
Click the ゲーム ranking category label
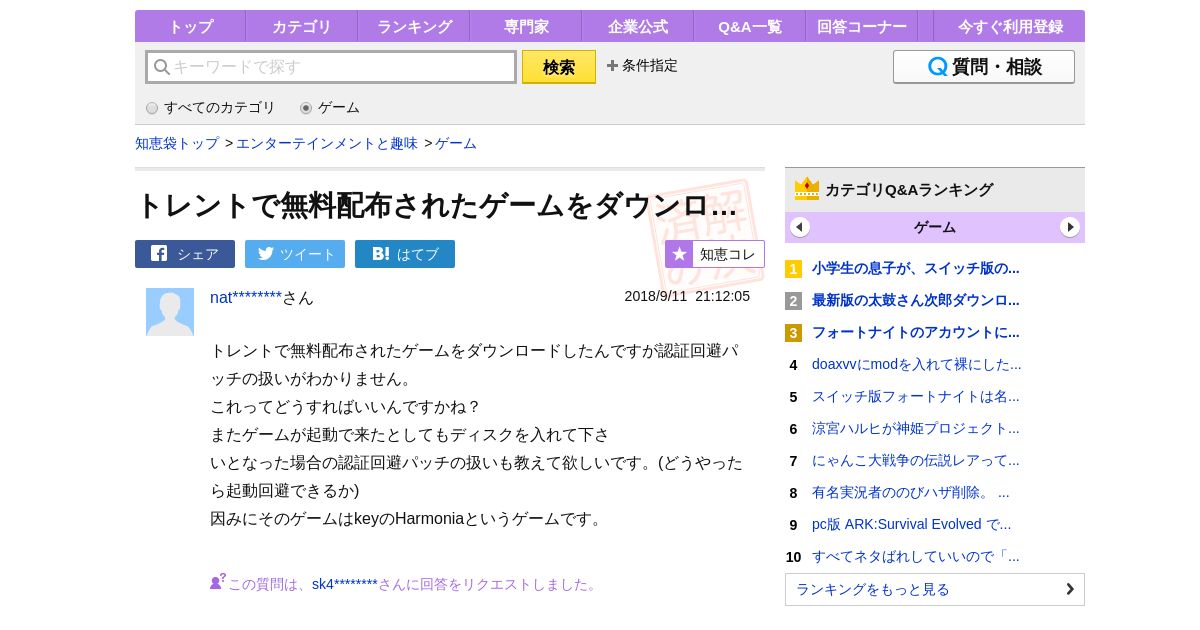click(935, 227)
